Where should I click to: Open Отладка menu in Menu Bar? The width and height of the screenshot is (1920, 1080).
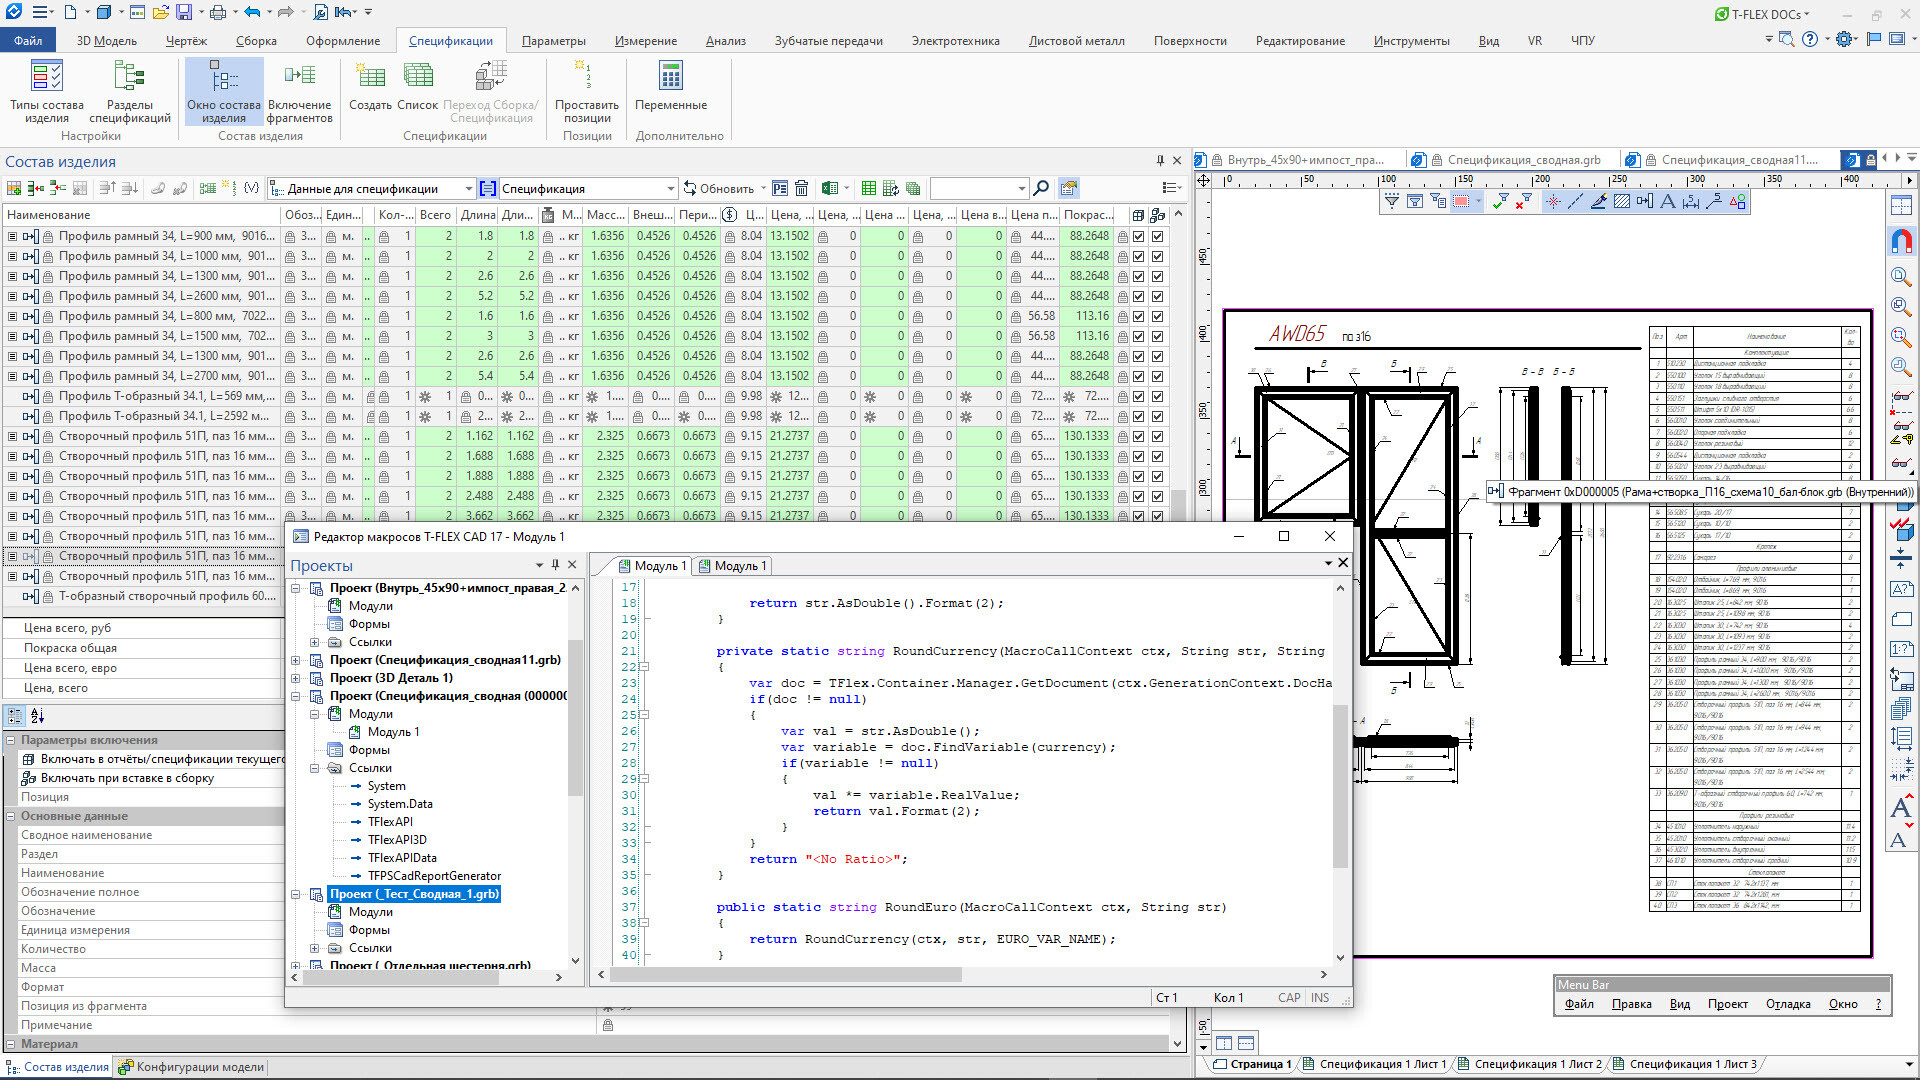1787,1004
